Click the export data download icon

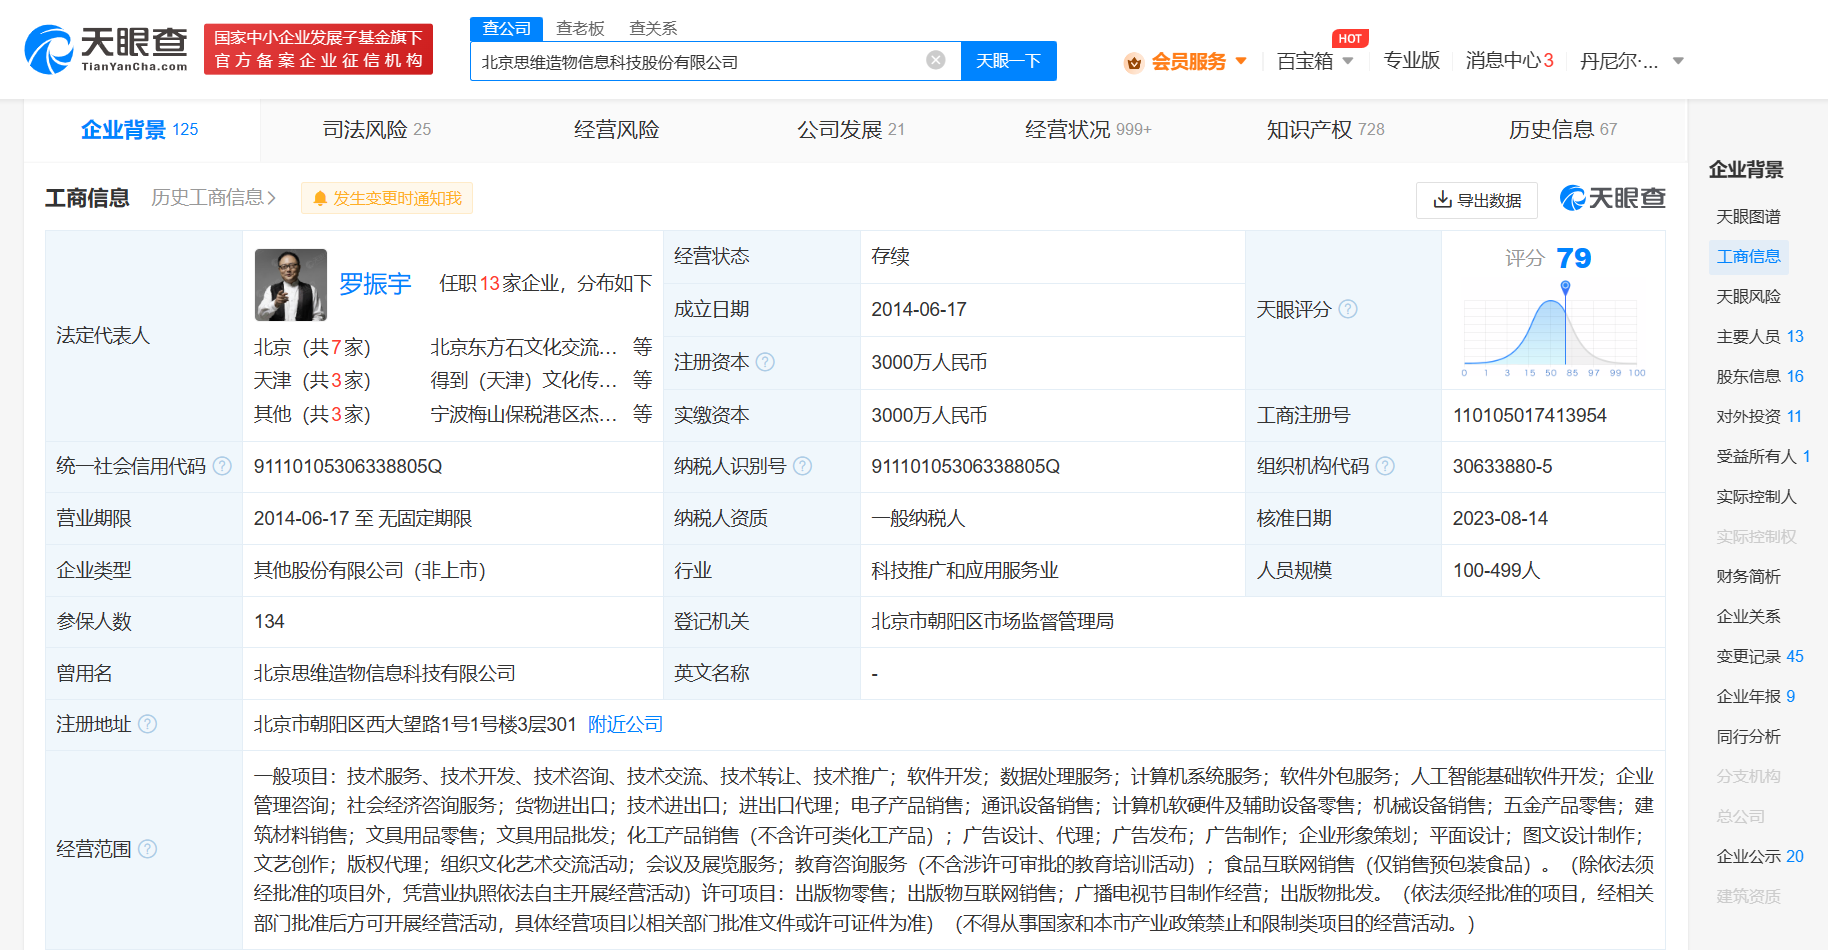1442,200
